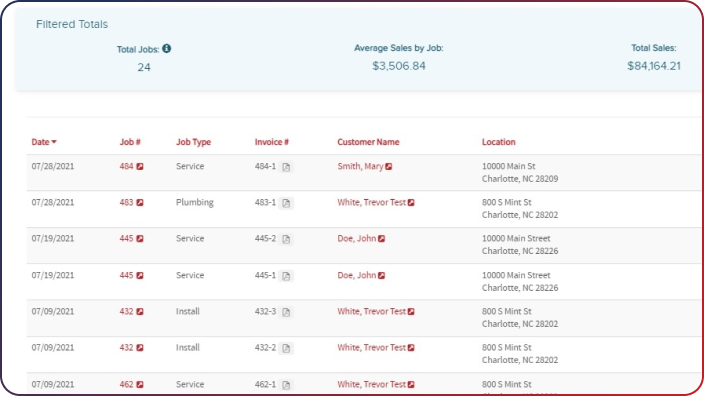Click external link icon beside job 484
Viewport: 704px width, 396px height.
pyautogui.click(x=140, y=167)
